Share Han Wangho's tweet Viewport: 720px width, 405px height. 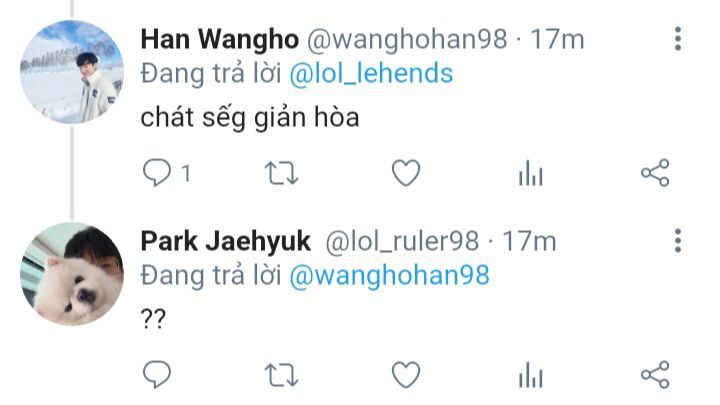[x=655, y=173]
